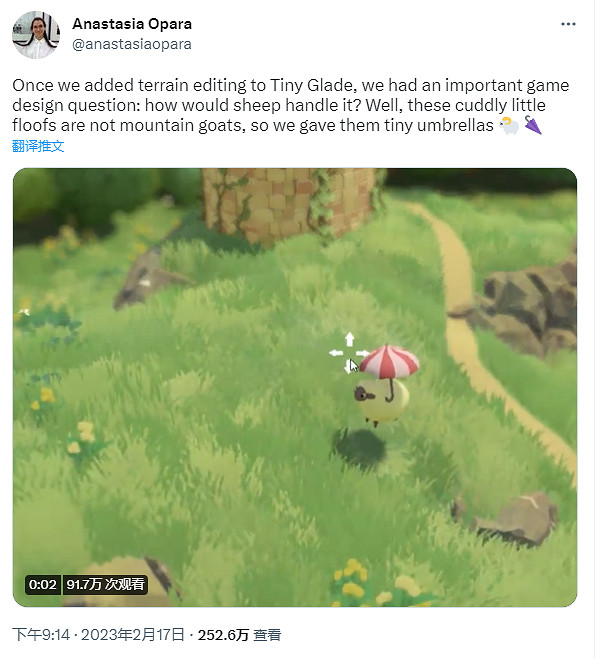596x658 pixels.
Task: Click the red striped umbrella in video
Action: pyautogui.click(x=389, y=363)
